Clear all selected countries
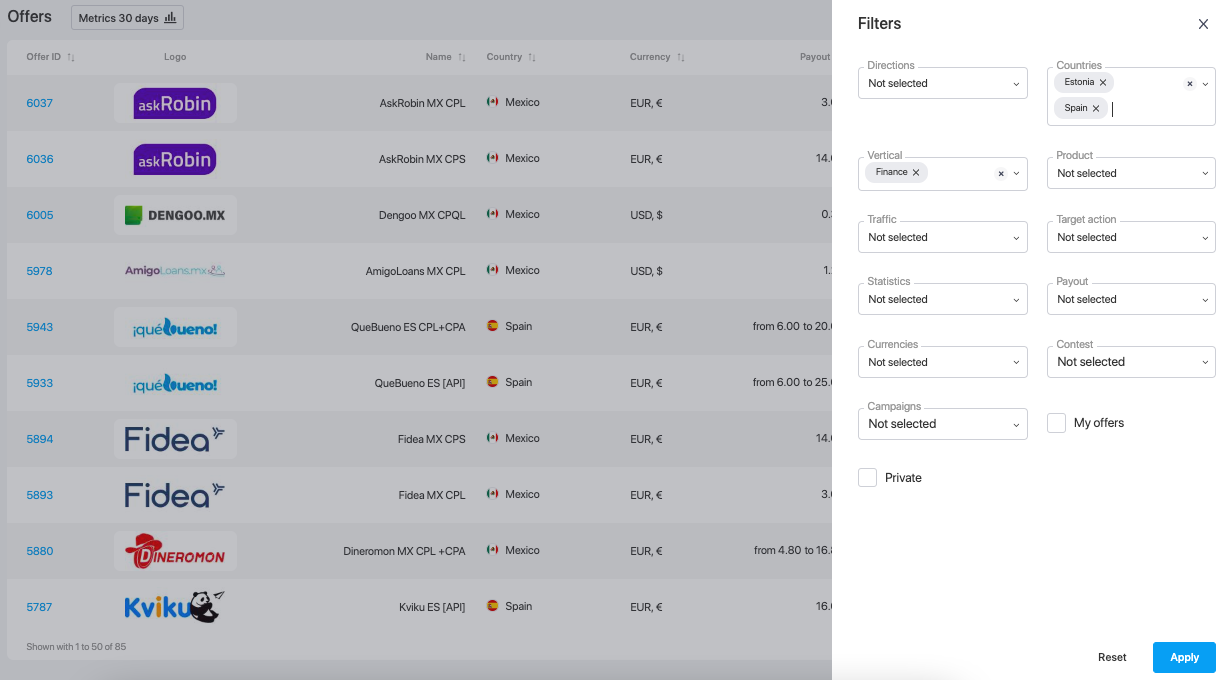This screenshot has height=680, width=1232. coord(1190,84)
